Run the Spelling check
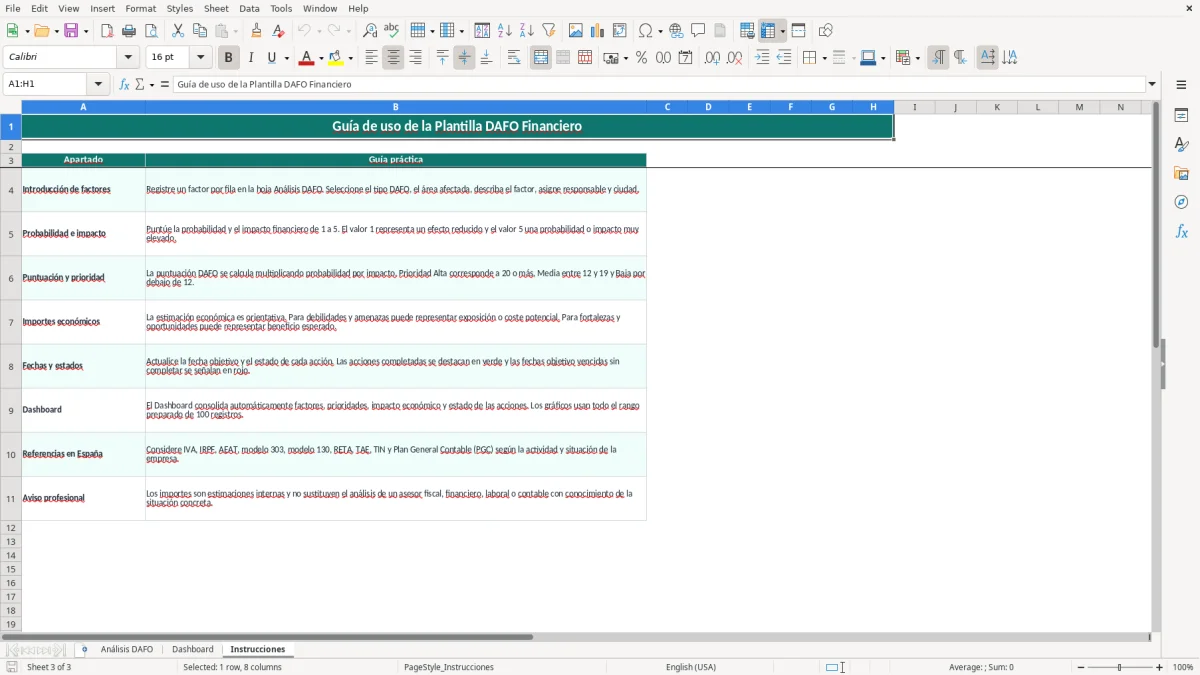Viewport: 1200px width, 675px height. click(392, 31)
